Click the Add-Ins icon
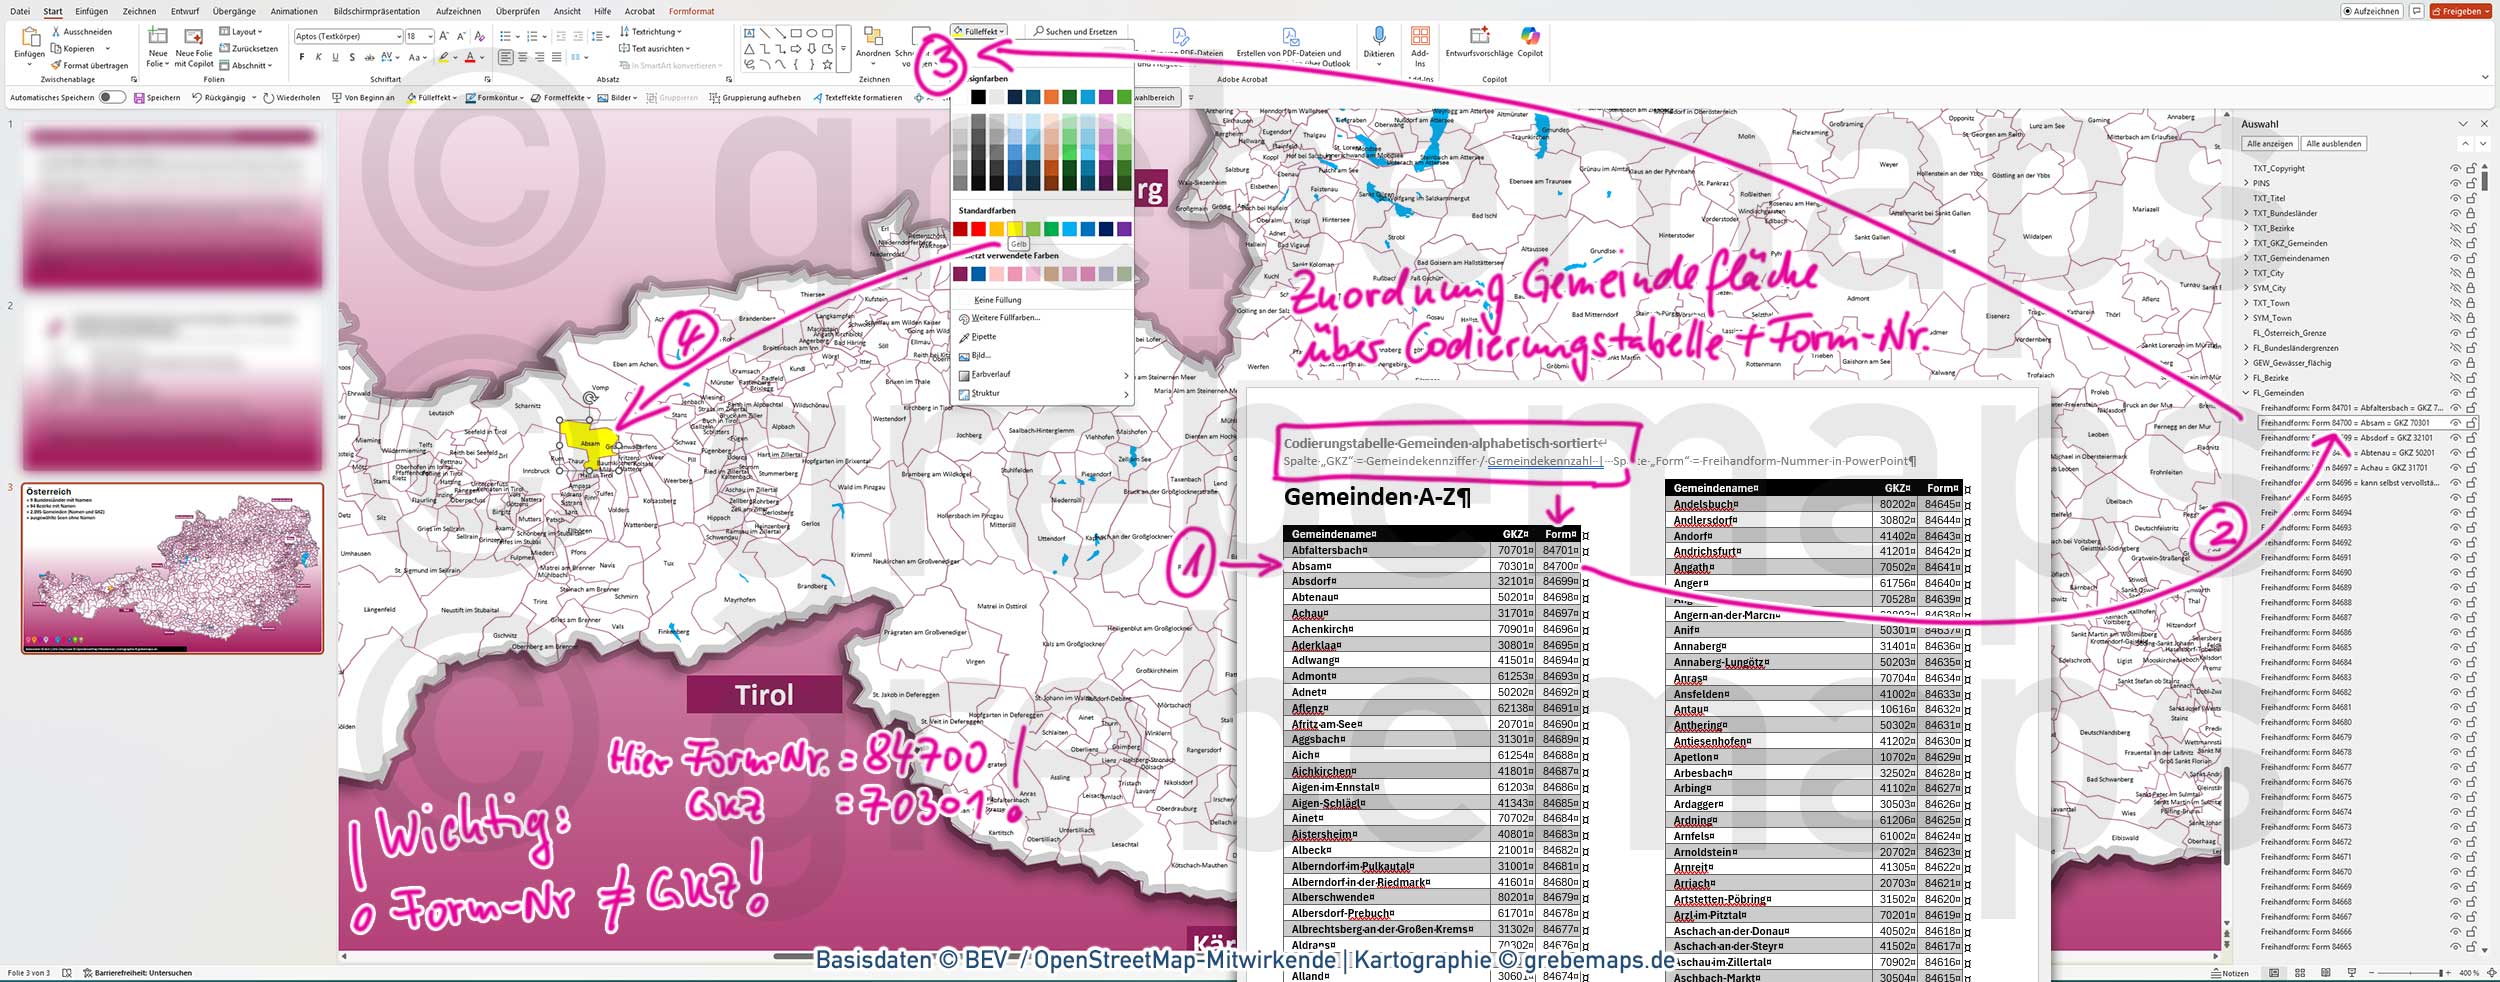The image size is (2500, 982). [1420, 37]
